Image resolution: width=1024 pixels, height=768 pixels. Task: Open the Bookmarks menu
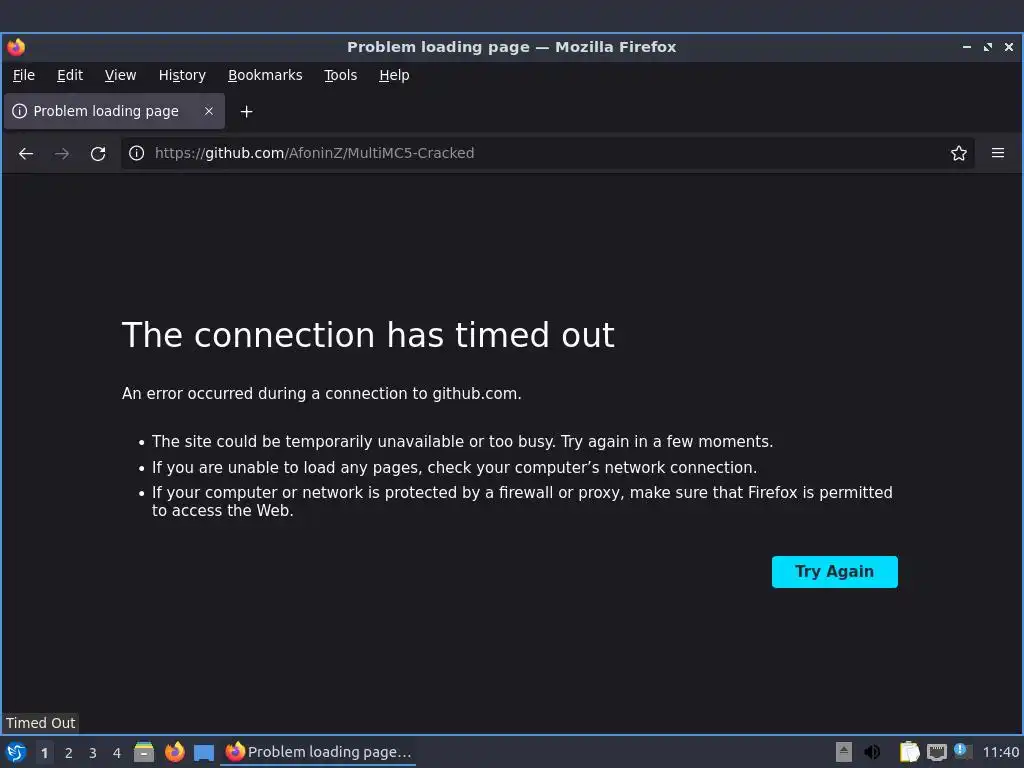pyautogui.click(x=265, y=75)
